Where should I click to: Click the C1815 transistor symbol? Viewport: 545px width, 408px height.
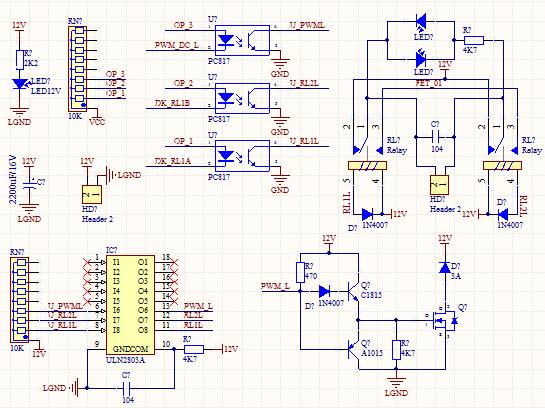[x=353, y=291]
